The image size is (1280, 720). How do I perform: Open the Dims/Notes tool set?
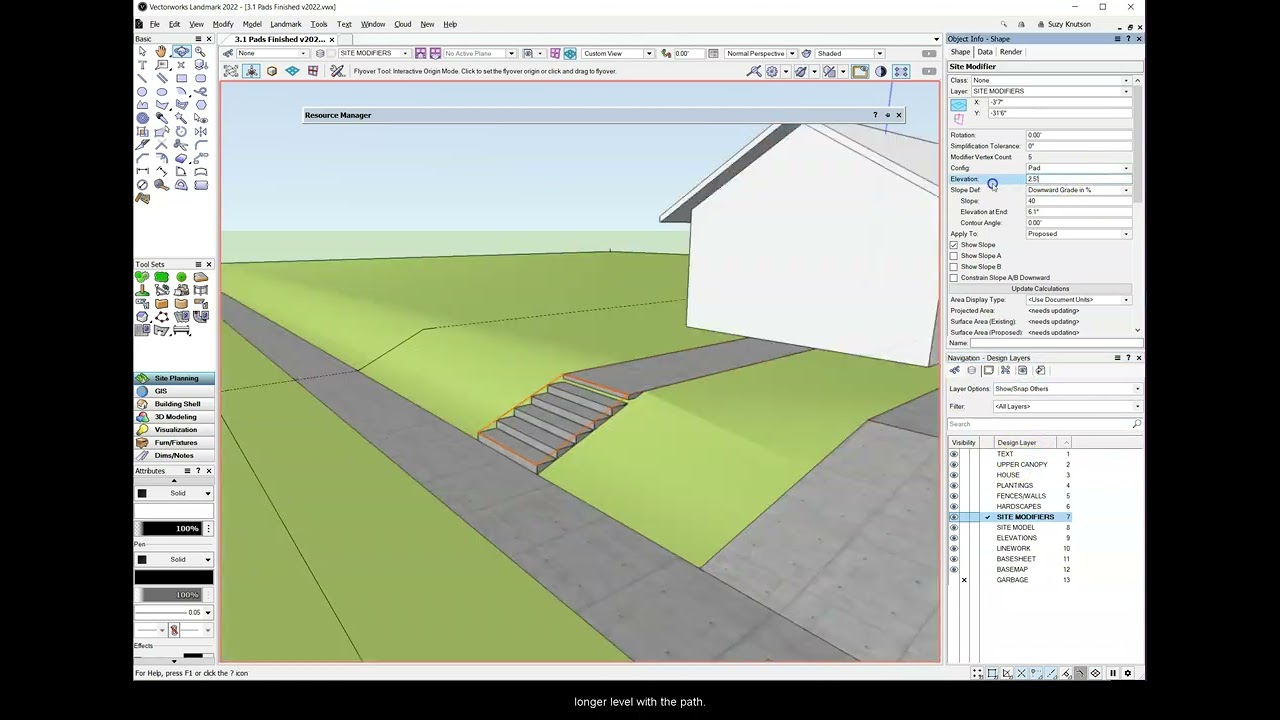175,456
